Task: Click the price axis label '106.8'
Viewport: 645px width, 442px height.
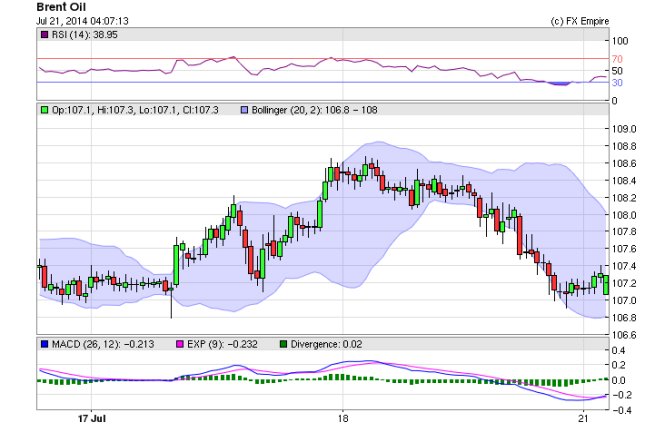Action: click(624, 318)
